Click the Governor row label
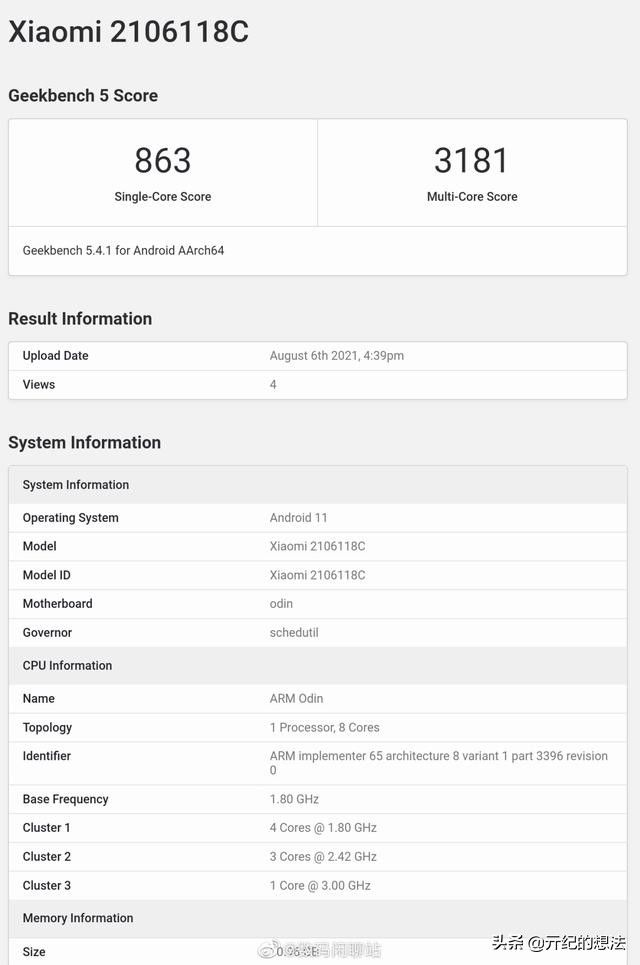 pos(47,633)
